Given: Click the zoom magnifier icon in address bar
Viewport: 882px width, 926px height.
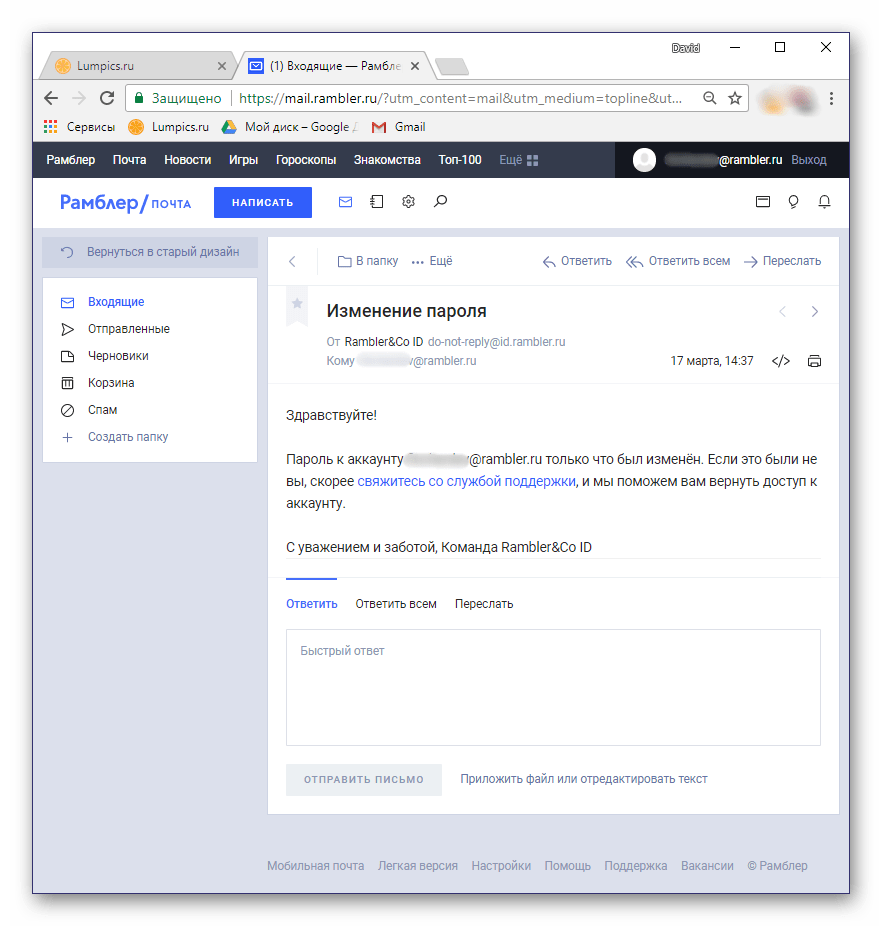Looking at the screenshot, I should pos(709,98).
